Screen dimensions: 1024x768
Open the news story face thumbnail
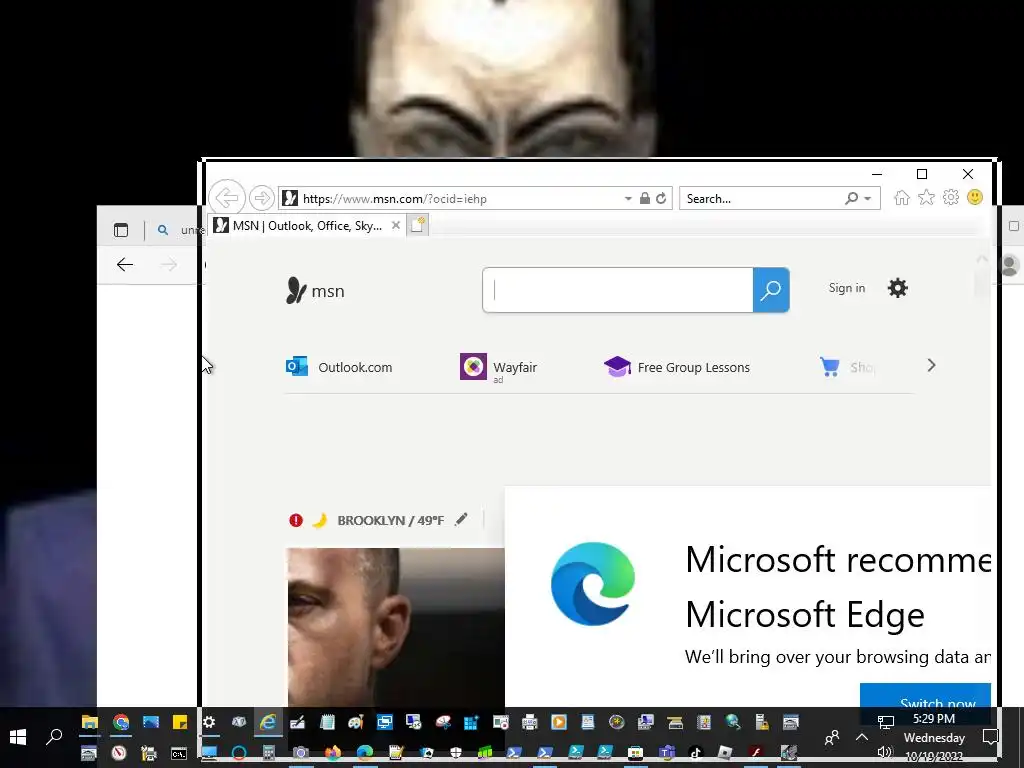tap(396, 627)
